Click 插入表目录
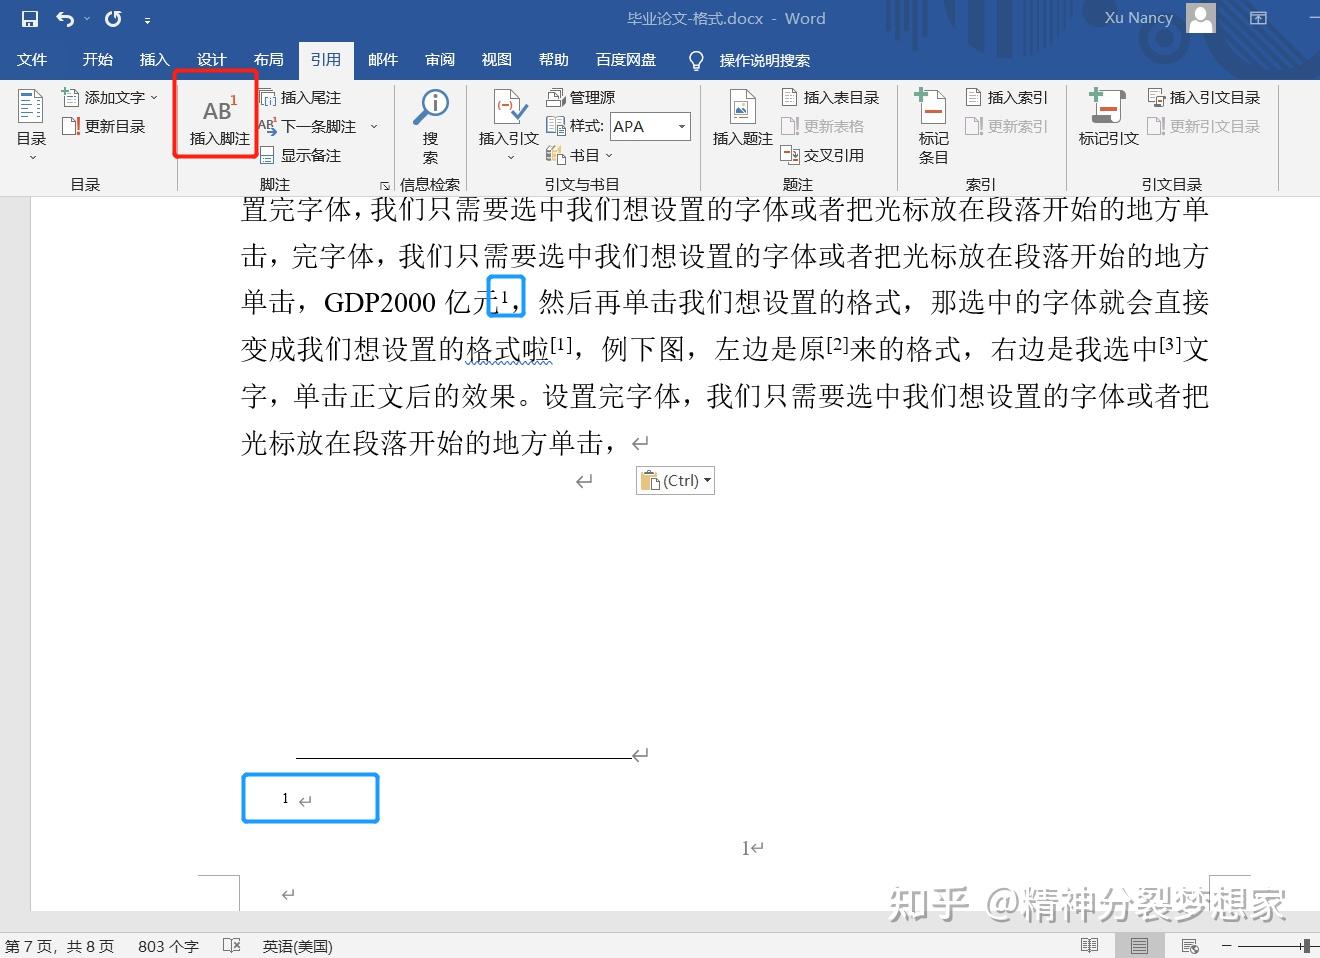The image size is (1320, 958). (831, 97)
